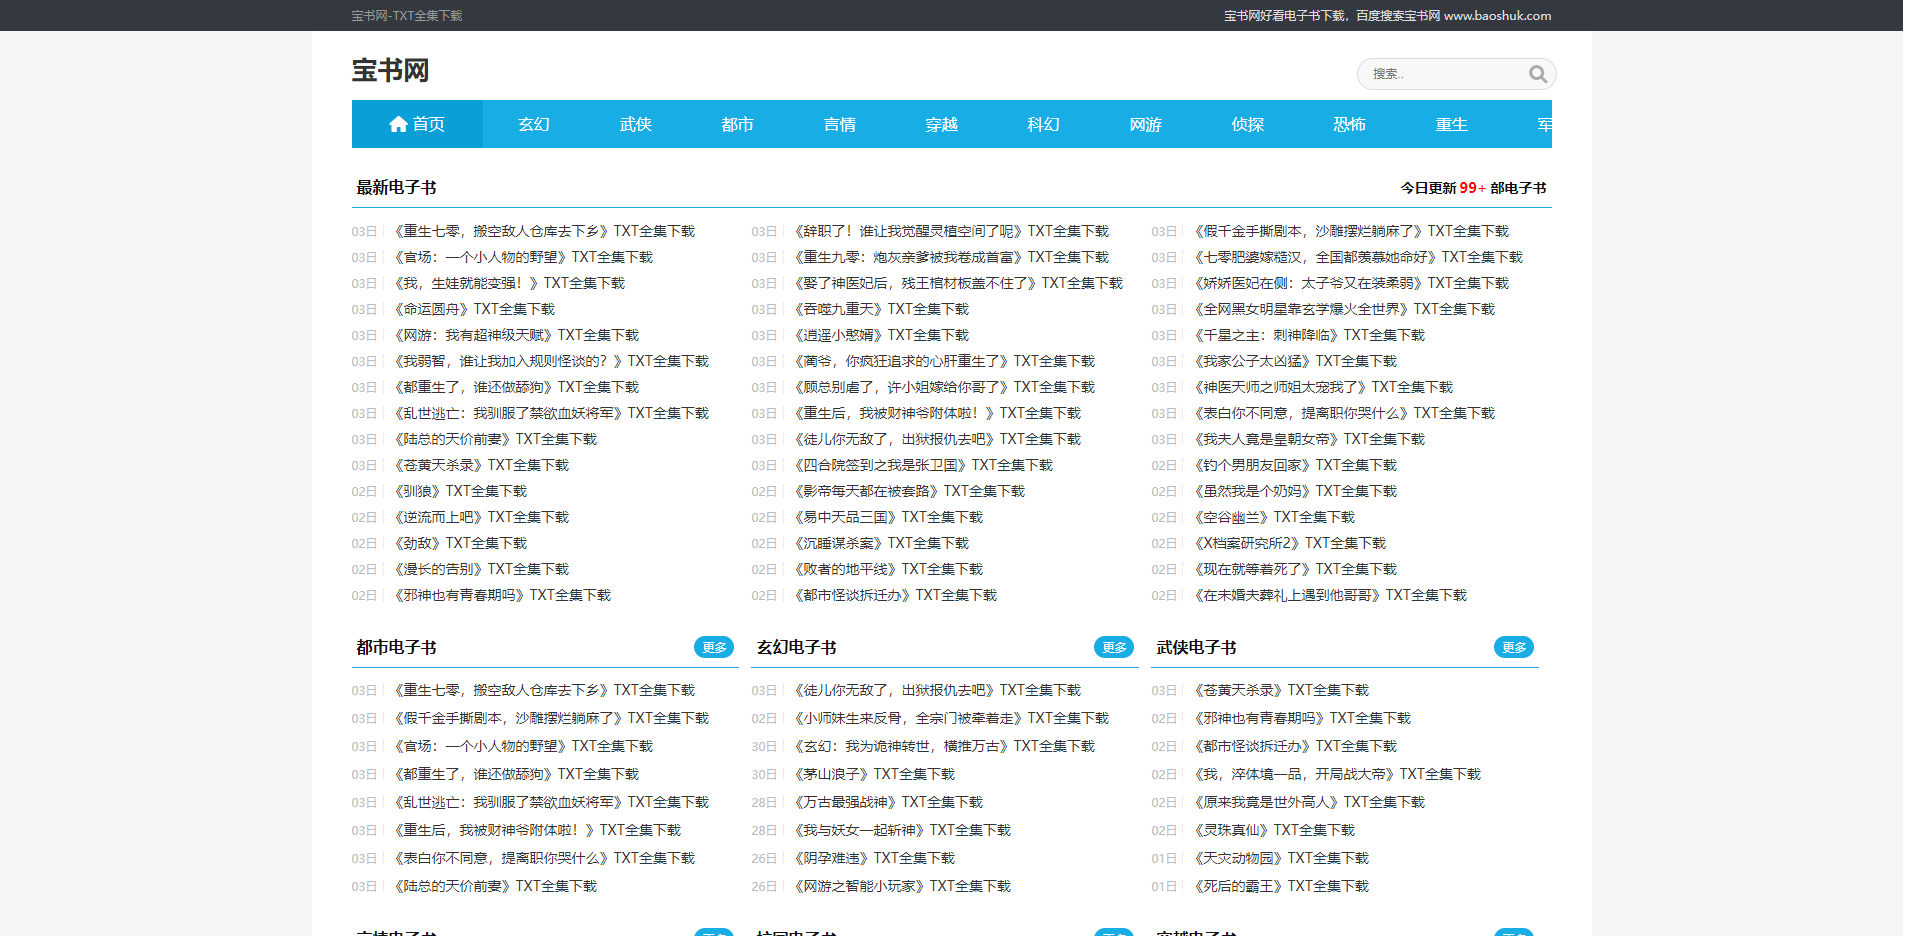
Task: Open the 穿越 category tab
Action: coord(942,124)
